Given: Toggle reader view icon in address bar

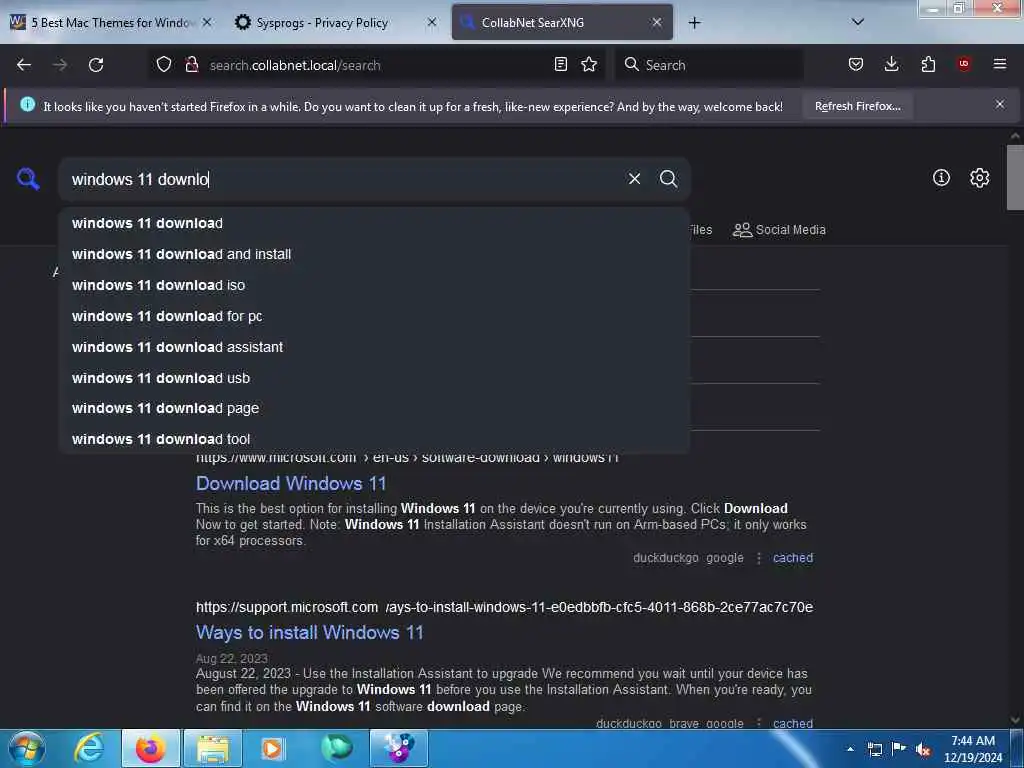Looking at the screenshot, I should pos(560,64).
